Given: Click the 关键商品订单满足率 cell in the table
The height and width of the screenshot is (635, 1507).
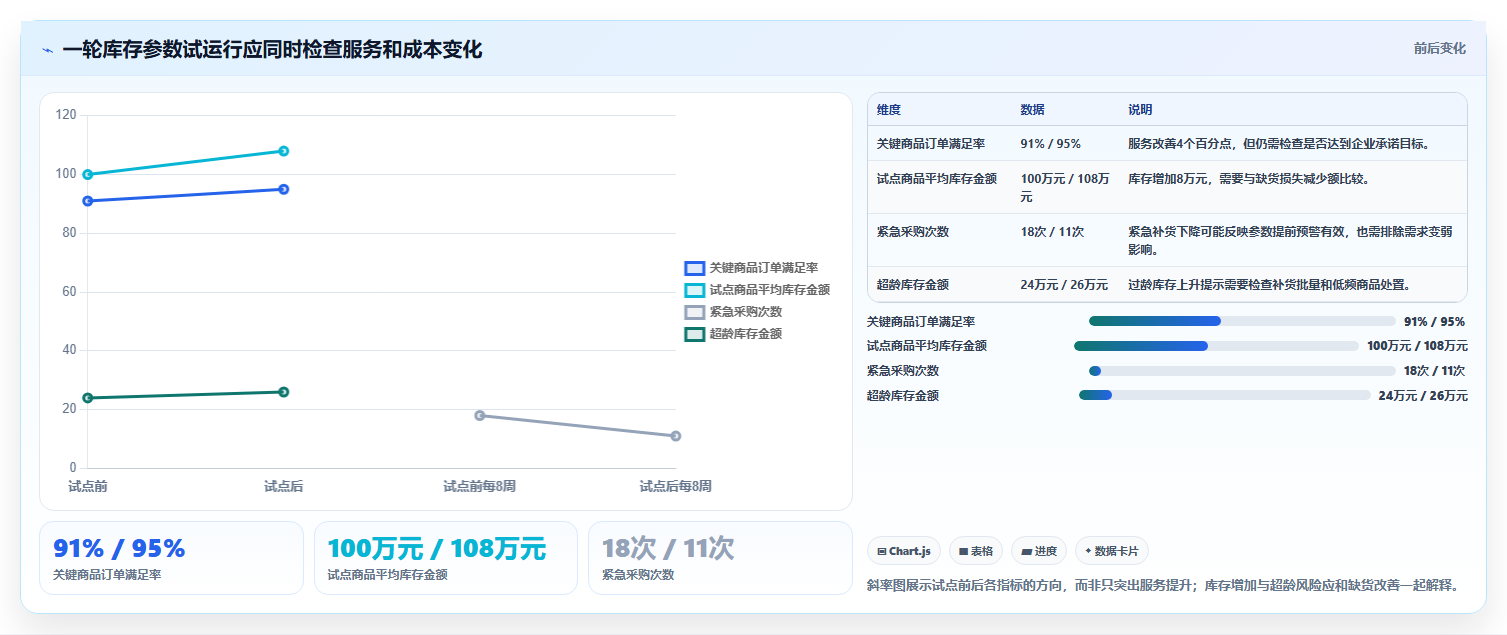Looking at the screenshot, I should coord(939,143).
